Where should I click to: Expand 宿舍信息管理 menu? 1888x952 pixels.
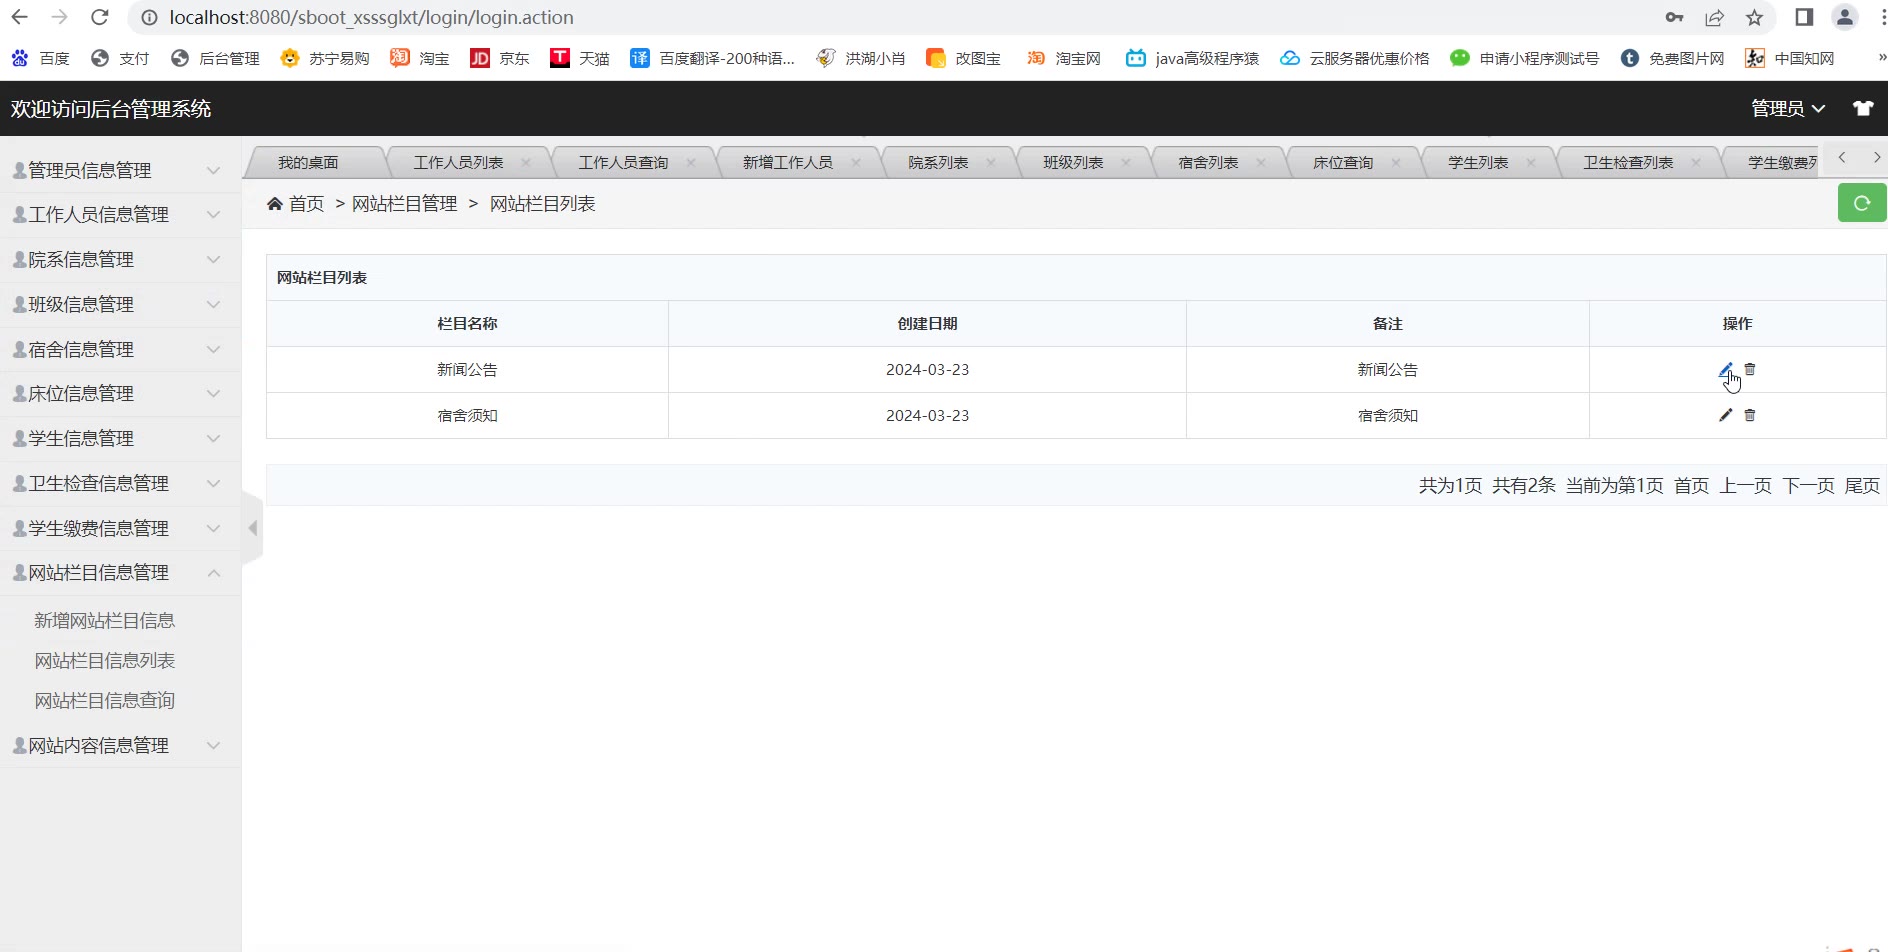(120, 349)
